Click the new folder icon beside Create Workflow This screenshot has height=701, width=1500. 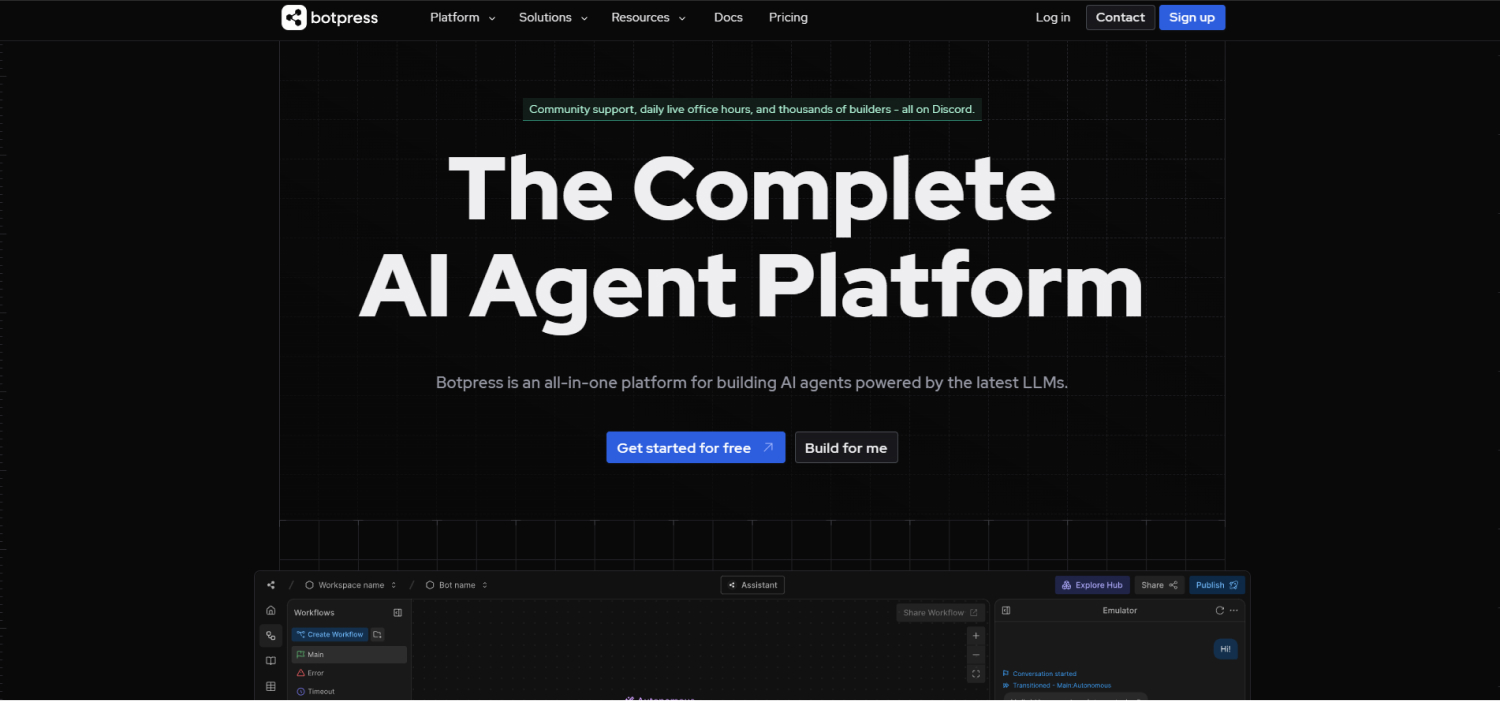pyautogui.click(x=377, y=634)
